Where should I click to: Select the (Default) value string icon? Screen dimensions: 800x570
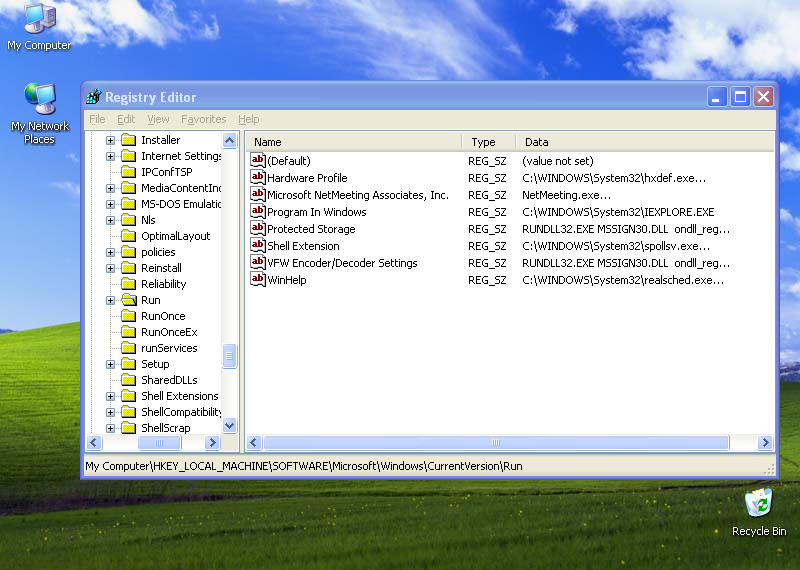[258, 160]
